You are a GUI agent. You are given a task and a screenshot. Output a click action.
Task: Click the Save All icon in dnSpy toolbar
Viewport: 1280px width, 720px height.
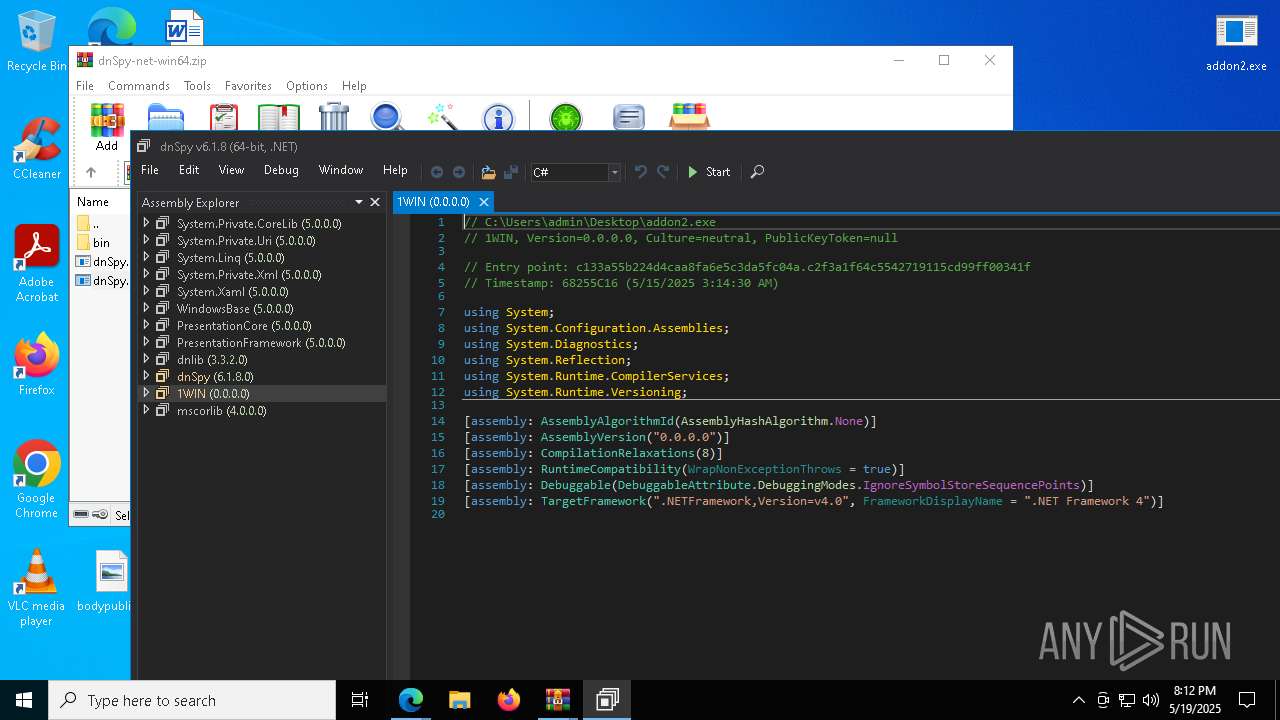coord(510,172)
